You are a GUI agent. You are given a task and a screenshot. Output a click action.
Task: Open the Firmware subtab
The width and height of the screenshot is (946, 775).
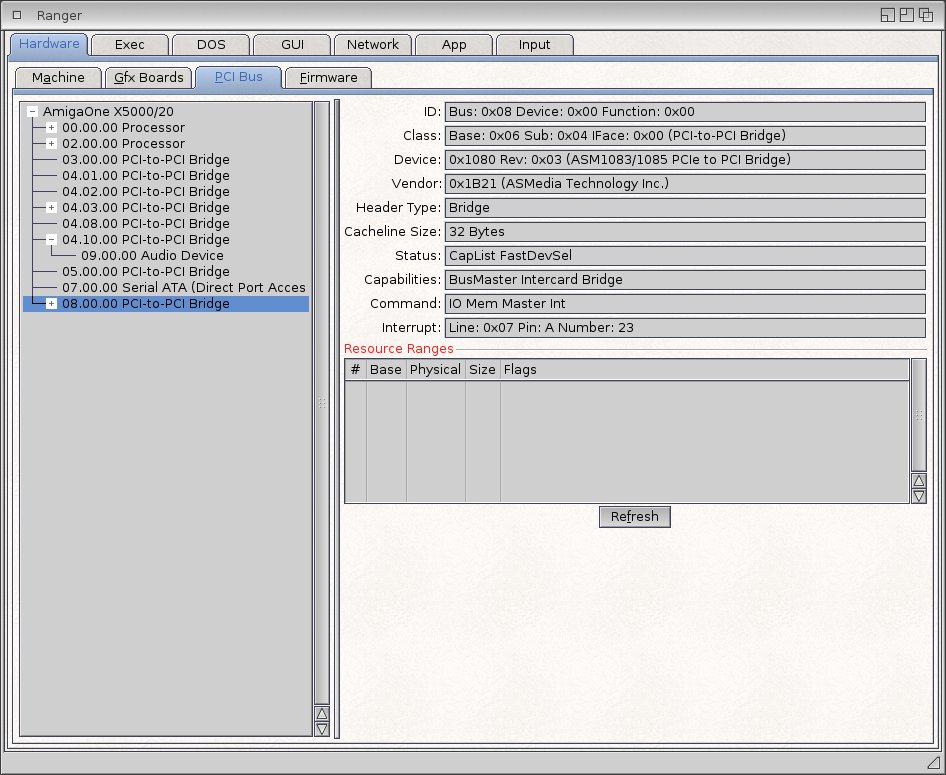coord(328,78)
